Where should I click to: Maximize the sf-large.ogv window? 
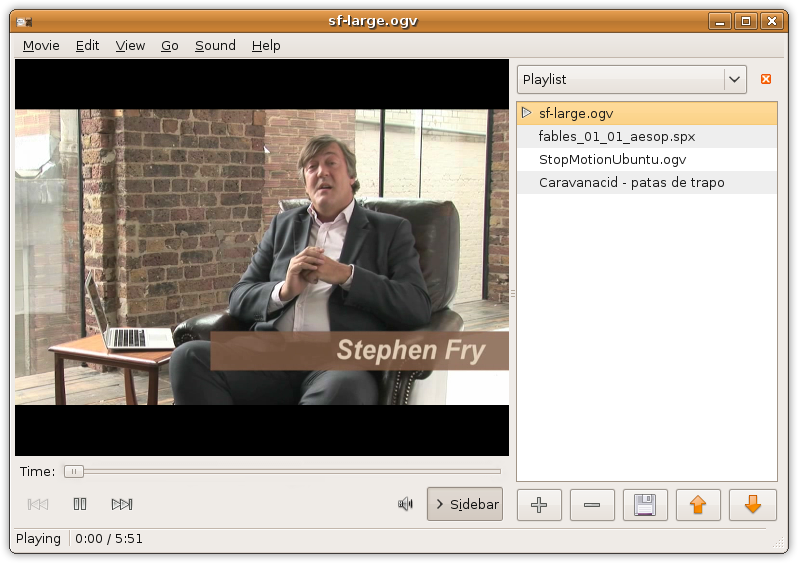[x=746, y=21]
